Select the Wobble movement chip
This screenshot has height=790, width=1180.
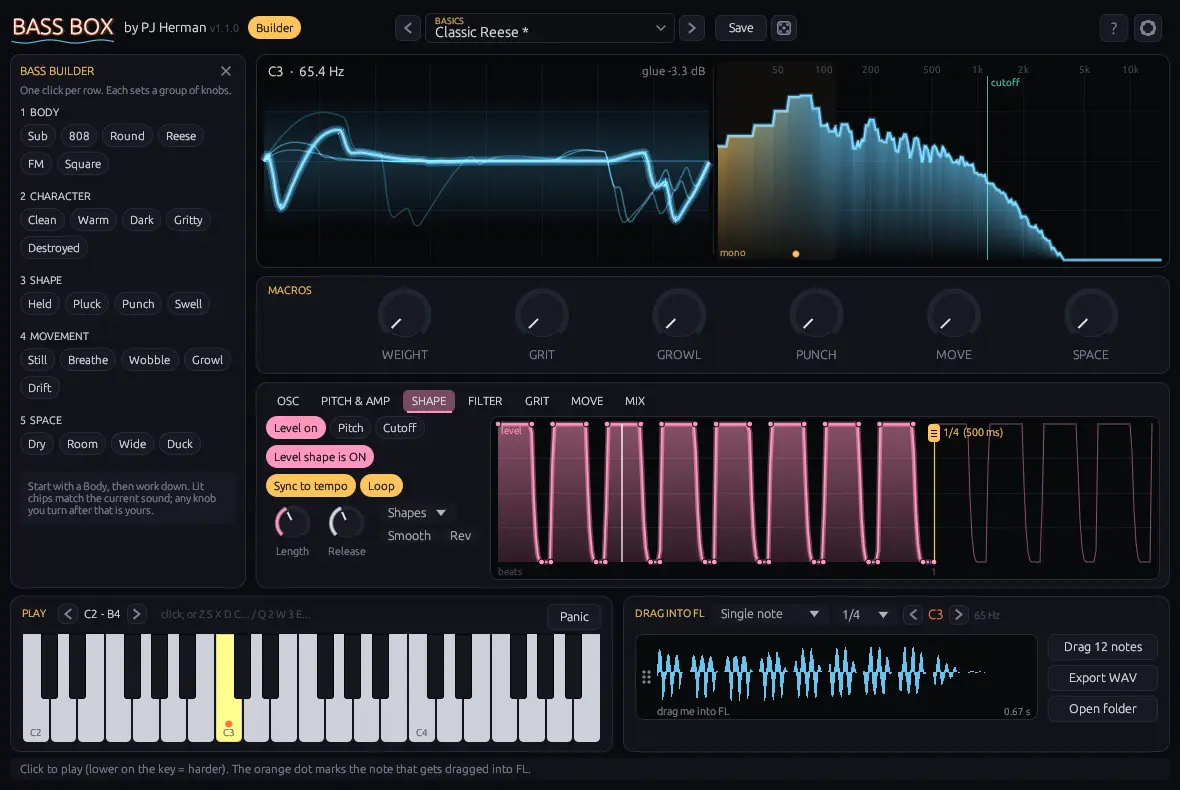(x=149, y=360)
